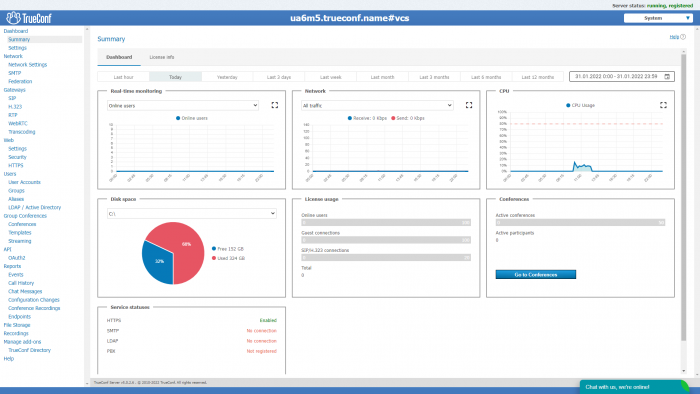Screen dimensions: 700x394
Task: Click the Help question mark icon
Action: pyautogui.click(x=683, y=37)
